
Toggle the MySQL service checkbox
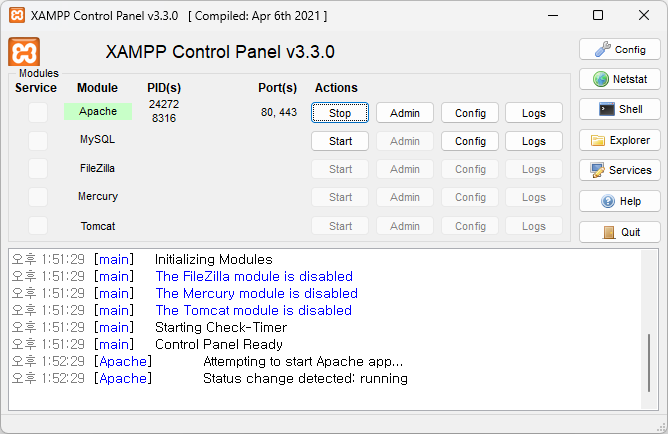38,141
